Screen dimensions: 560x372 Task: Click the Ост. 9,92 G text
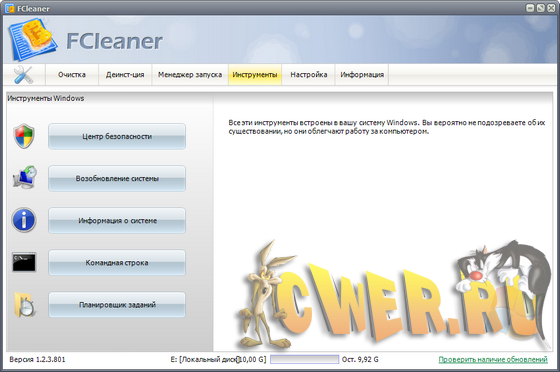point(360,360)
